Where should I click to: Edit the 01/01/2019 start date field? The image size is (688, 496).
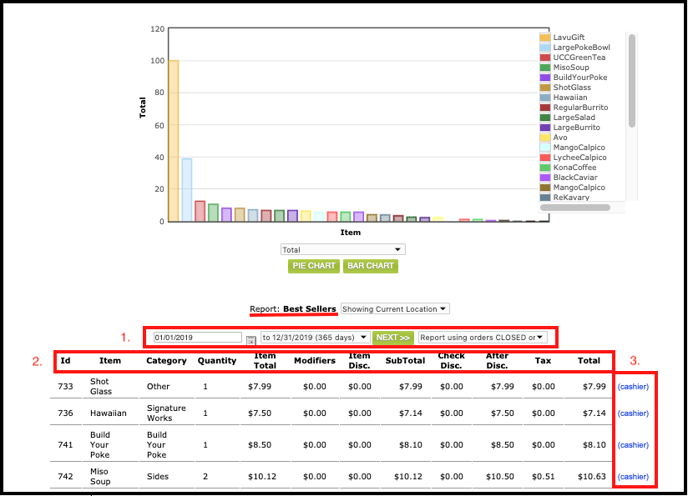tap(197, 337)
